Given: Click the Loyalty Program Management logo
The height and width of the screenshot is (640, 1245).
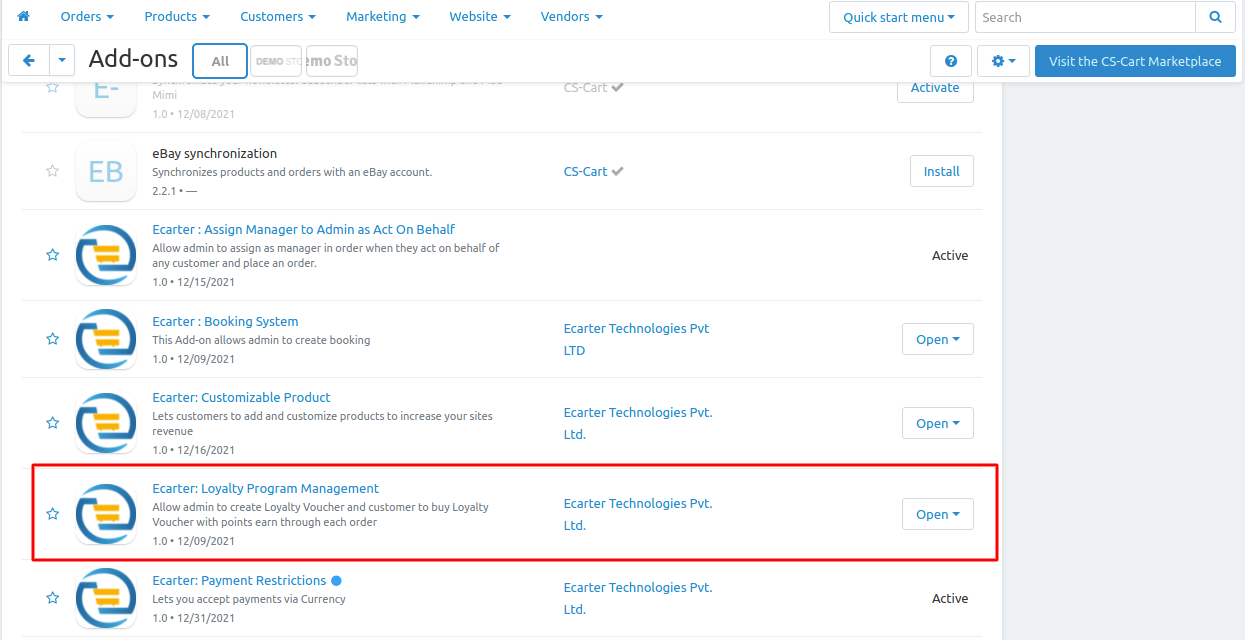Looking at the screenshot, I should coord(106,514).
